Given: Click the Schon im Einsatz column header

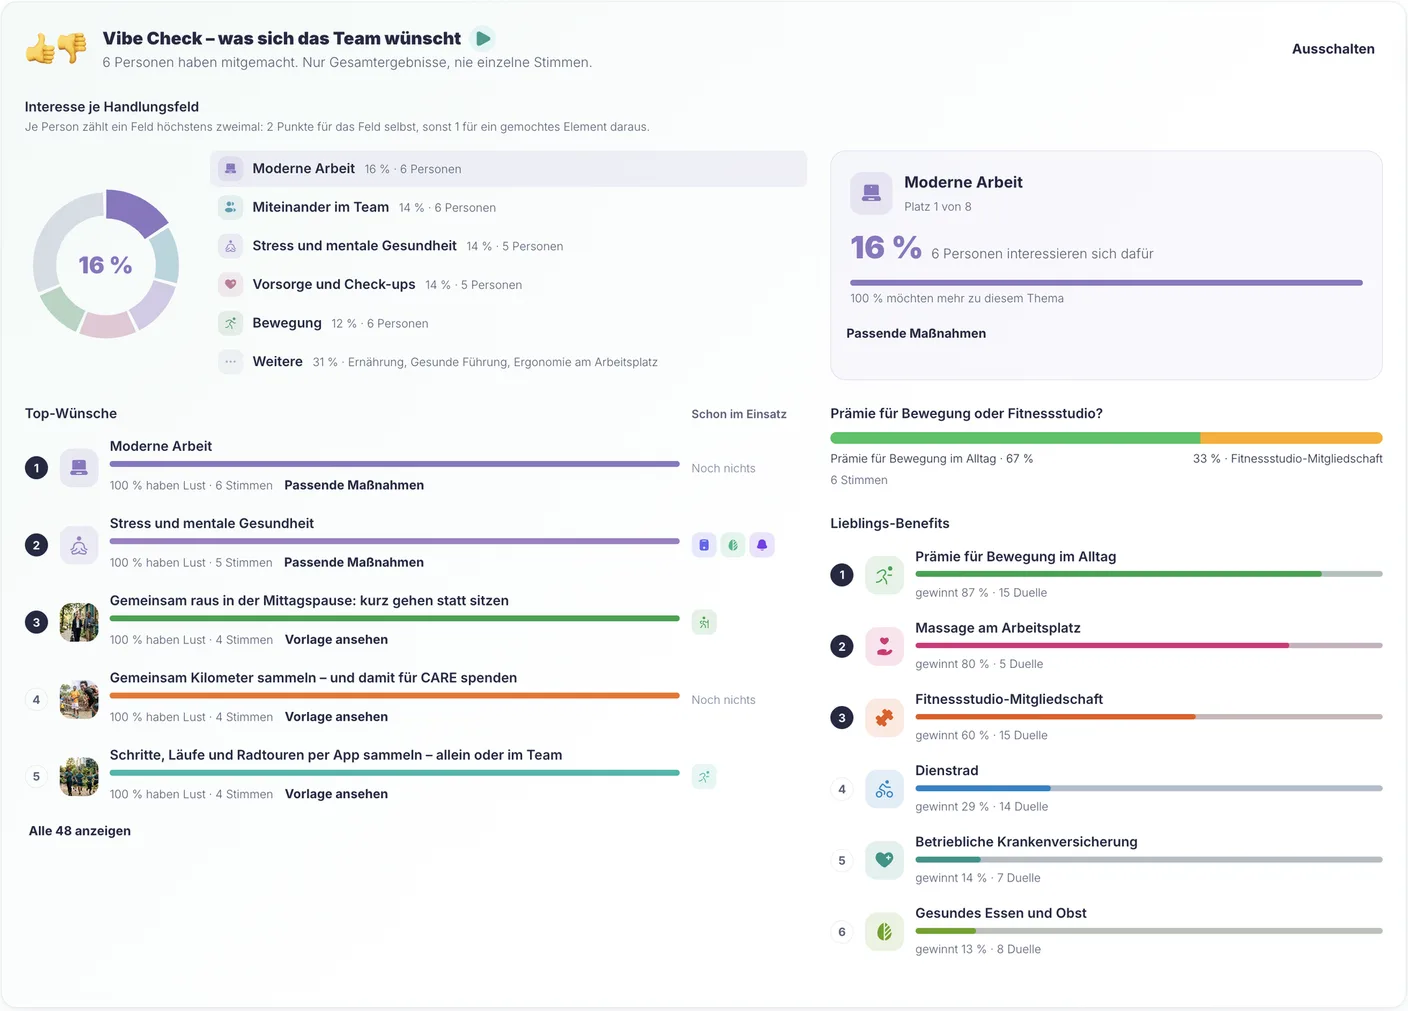Looking at the screenshot, I should 739,414.
